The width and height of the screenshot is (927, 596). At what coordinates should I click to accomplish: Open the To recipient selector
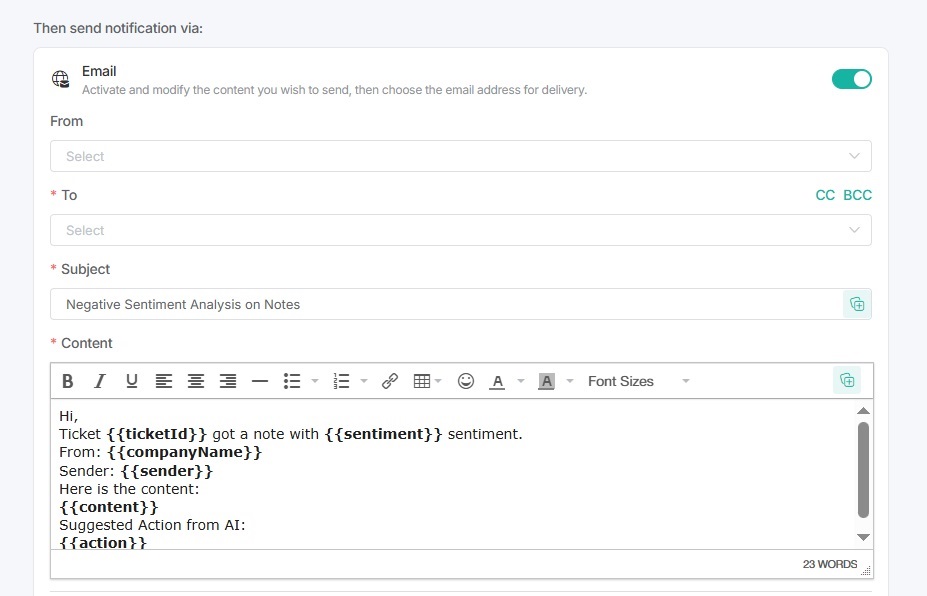pos(460,230)
